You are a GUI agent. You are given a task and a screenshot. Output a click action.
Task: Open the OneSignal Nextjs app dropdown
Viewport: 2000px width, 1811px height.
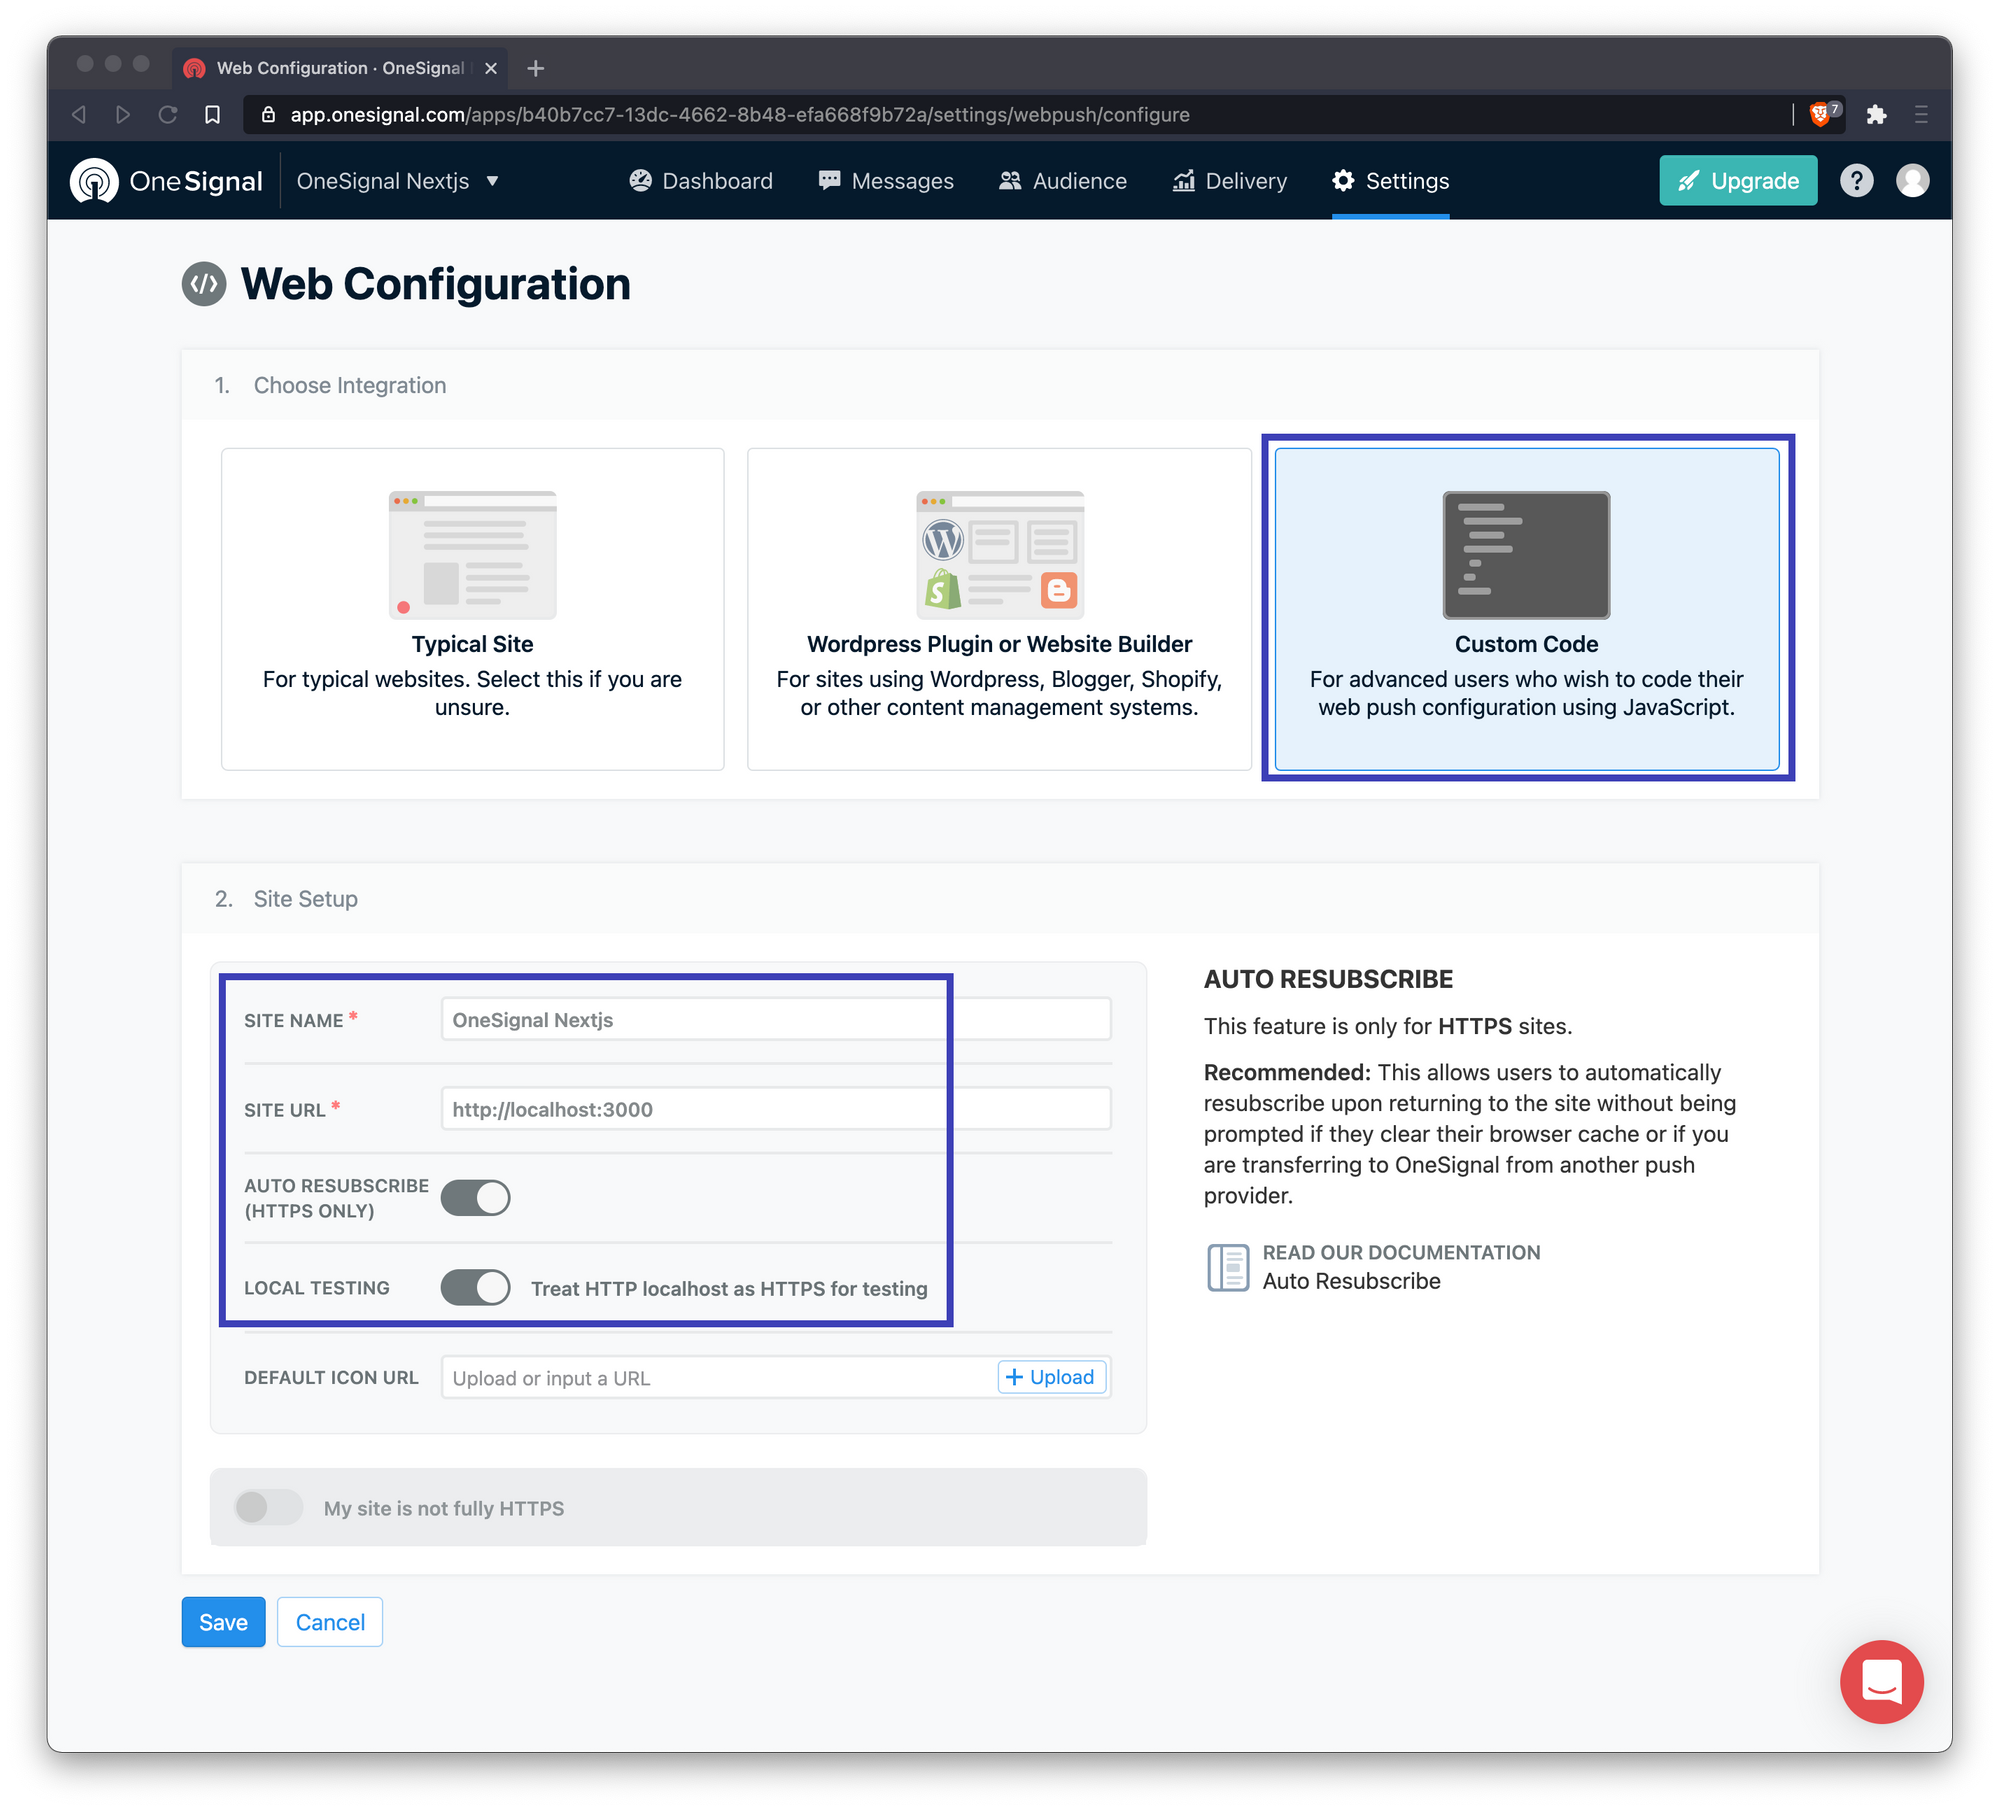397,181
